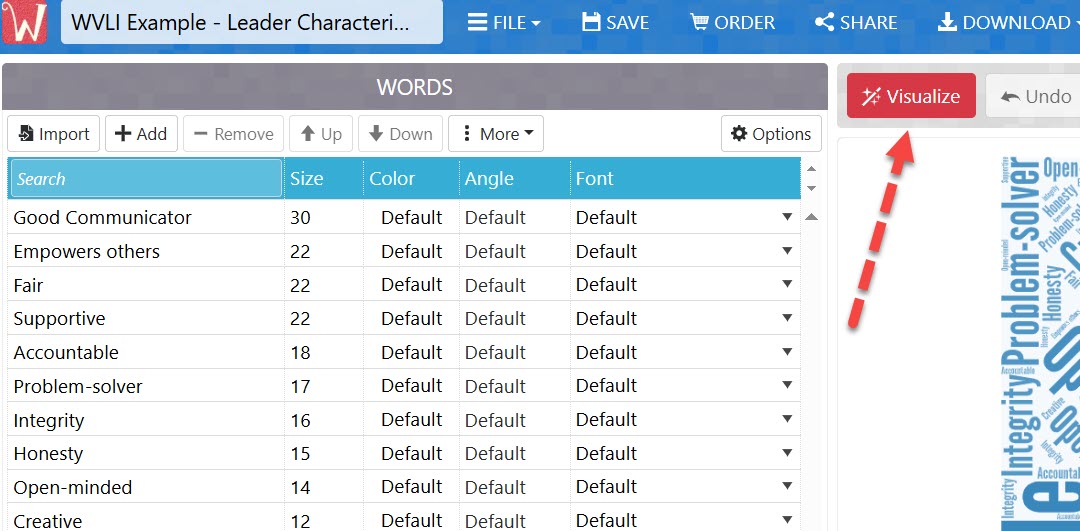Move word Up in list
The height and width of the screenshot is (531, 1080).
321,134
